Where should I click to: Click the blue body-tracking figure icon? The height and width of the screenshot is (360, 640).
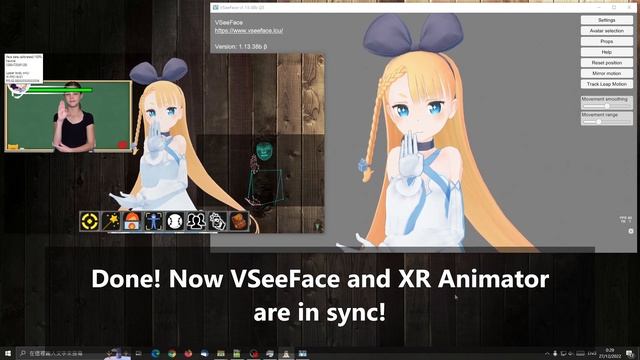pyautogui.click(x=153, y=221)
